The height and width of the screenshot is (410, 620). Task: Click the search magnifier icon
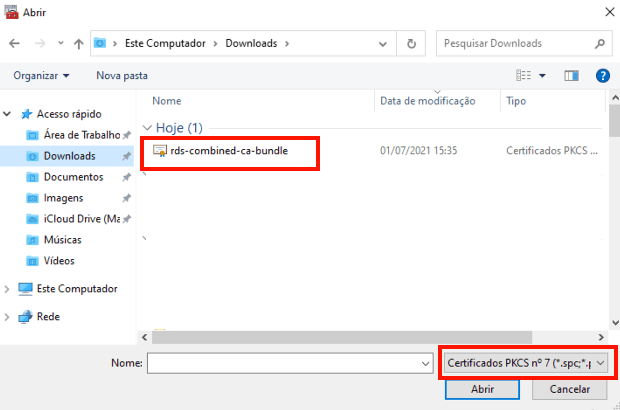pos(599,44)
